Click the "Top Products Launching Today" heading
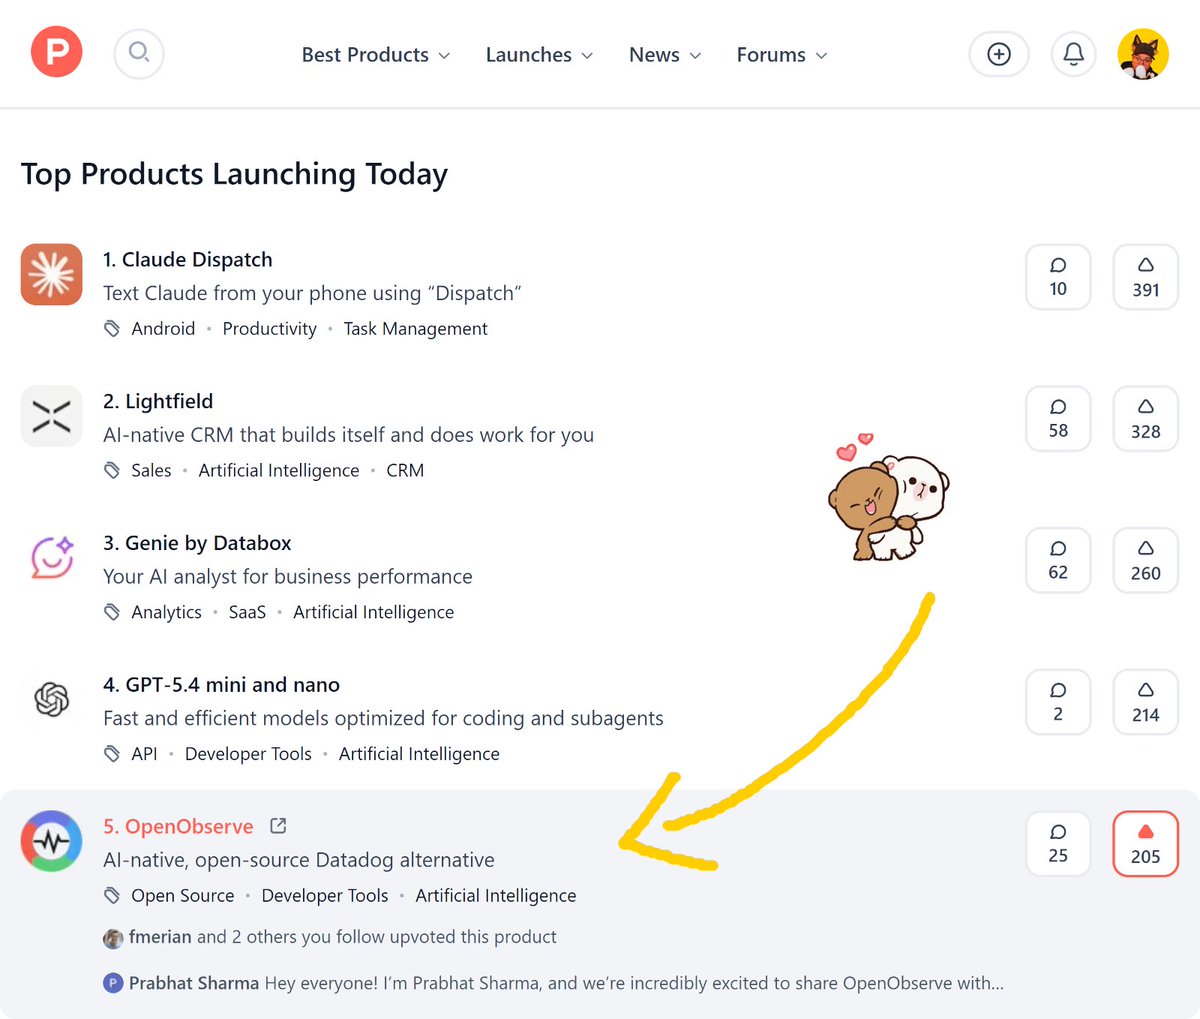The image size is (1200, 1019). pos(234,174)
